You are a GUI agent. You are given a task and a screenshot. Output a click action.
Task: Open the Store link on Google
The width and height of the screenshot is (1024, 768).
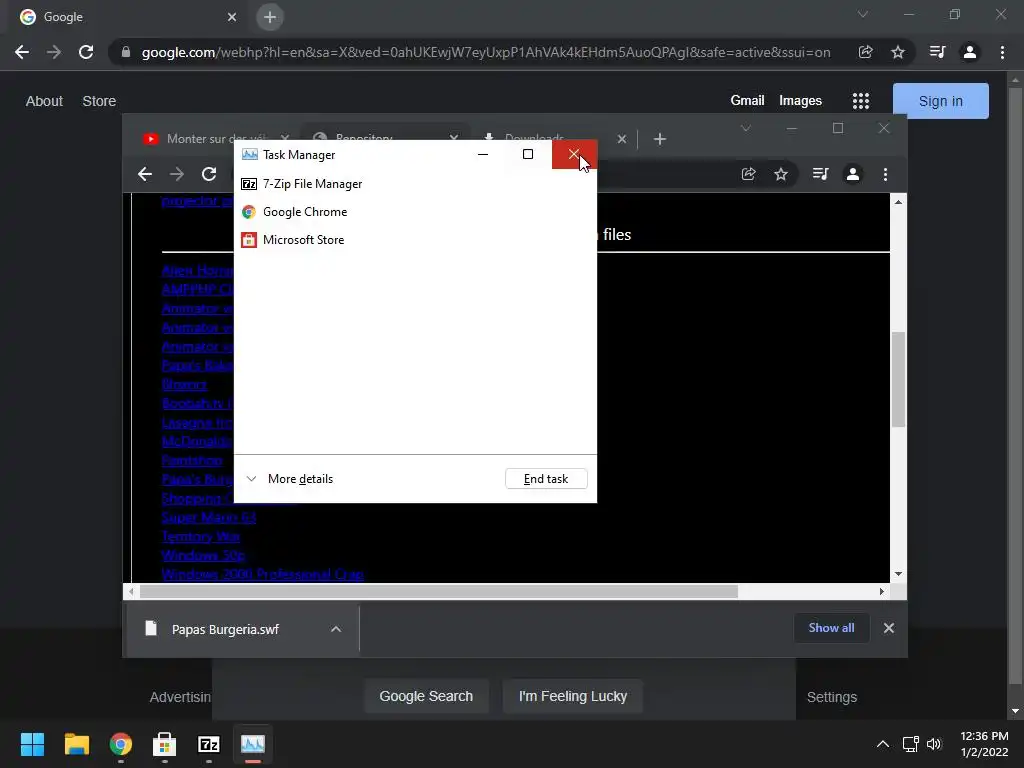coord(99,101)
